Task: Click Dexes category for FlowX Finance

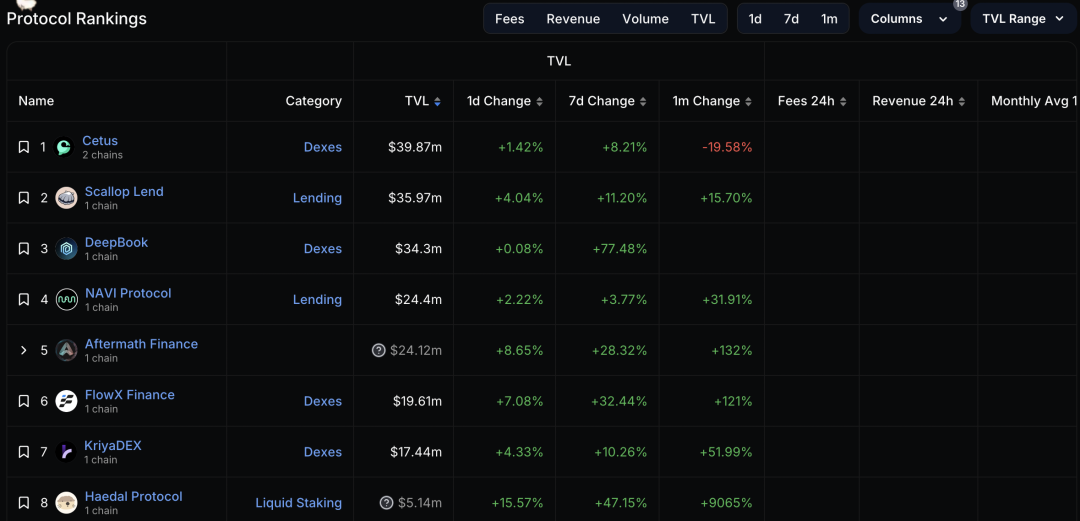Action: click(323, 401)
